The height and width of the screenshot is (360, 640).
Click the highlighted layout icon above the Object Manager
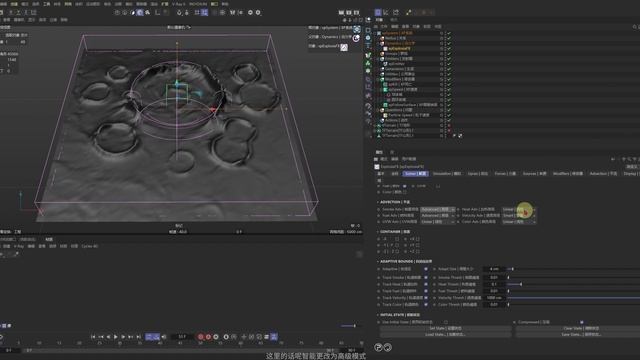378,13
